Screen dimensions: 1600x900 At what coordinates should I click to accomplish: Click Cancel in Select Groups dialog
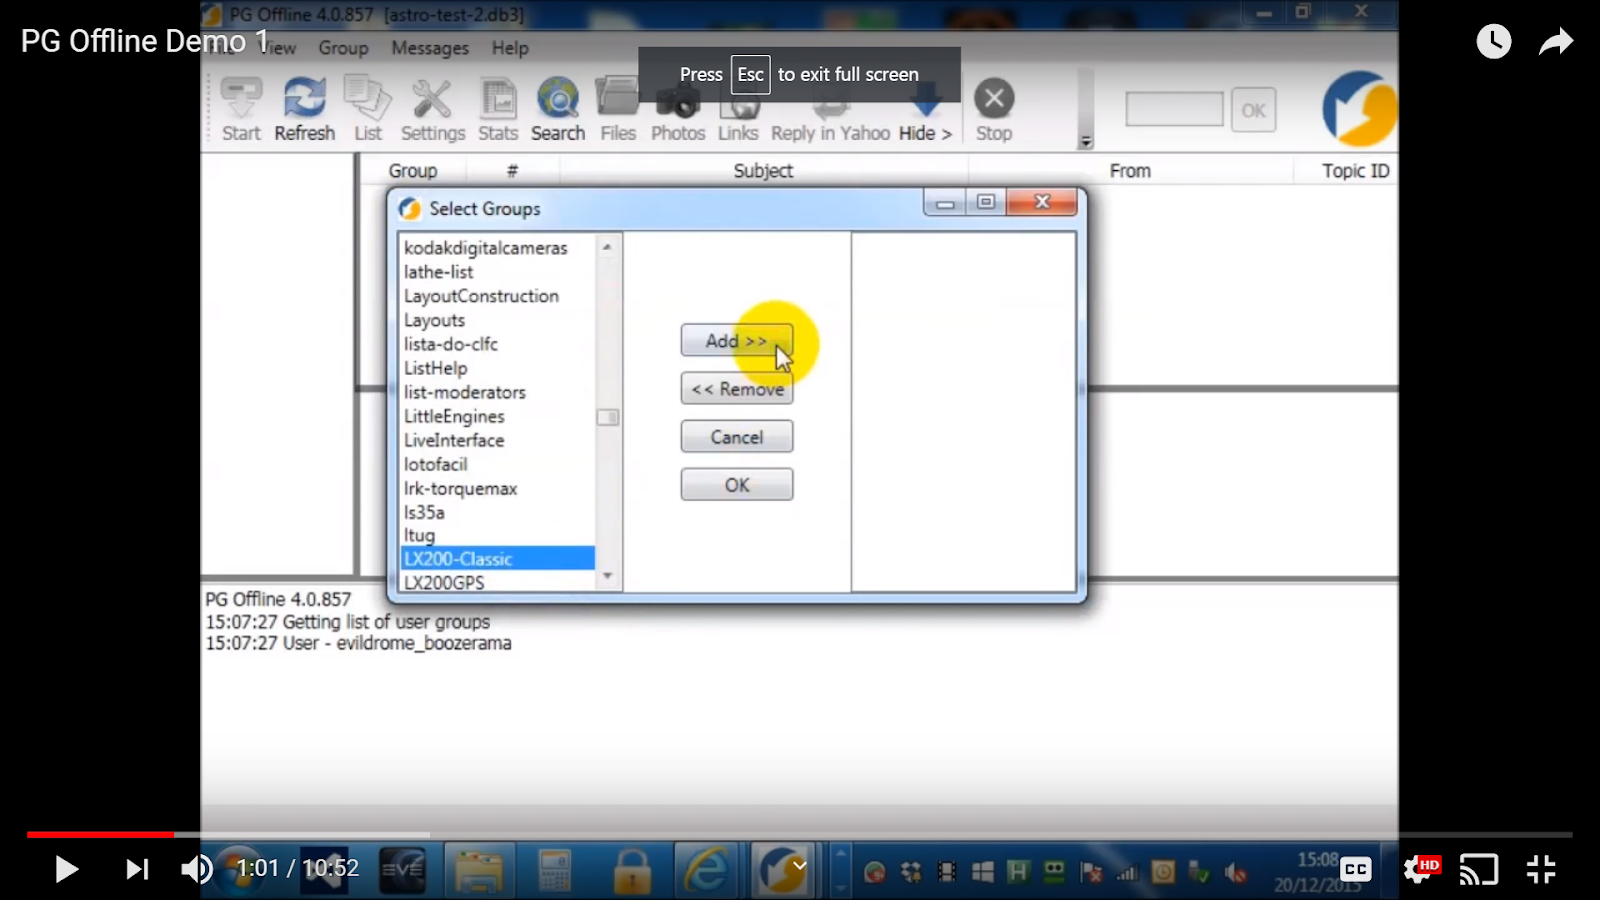(x=737, y=437)
